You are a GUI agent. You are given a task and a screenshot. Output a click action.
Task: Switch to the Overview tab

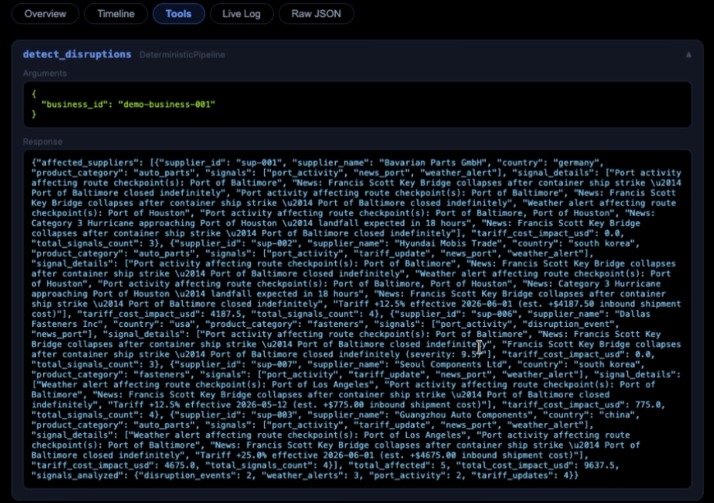pos(45,14)
